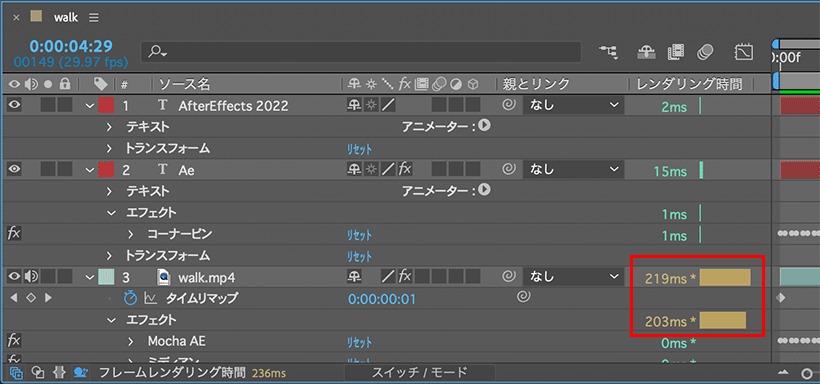Screen dimensions: 820x384
Task: Toggle shy switch on AfterEffects 2022 layer
Action: (354, 105)
